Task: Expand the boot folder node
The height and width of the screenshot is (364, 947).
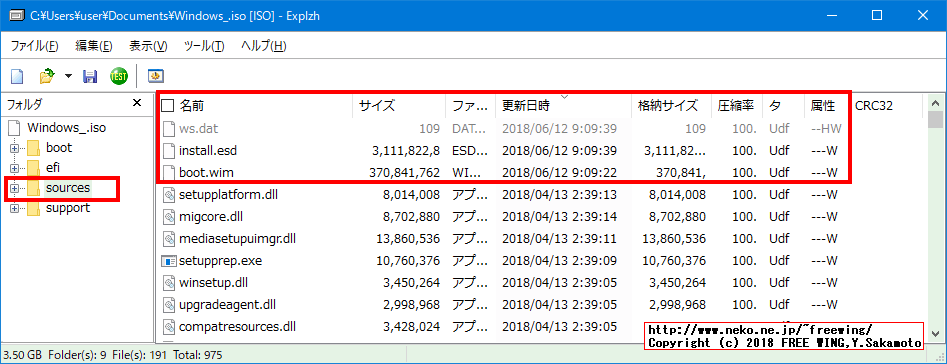Action: (14, 148)
